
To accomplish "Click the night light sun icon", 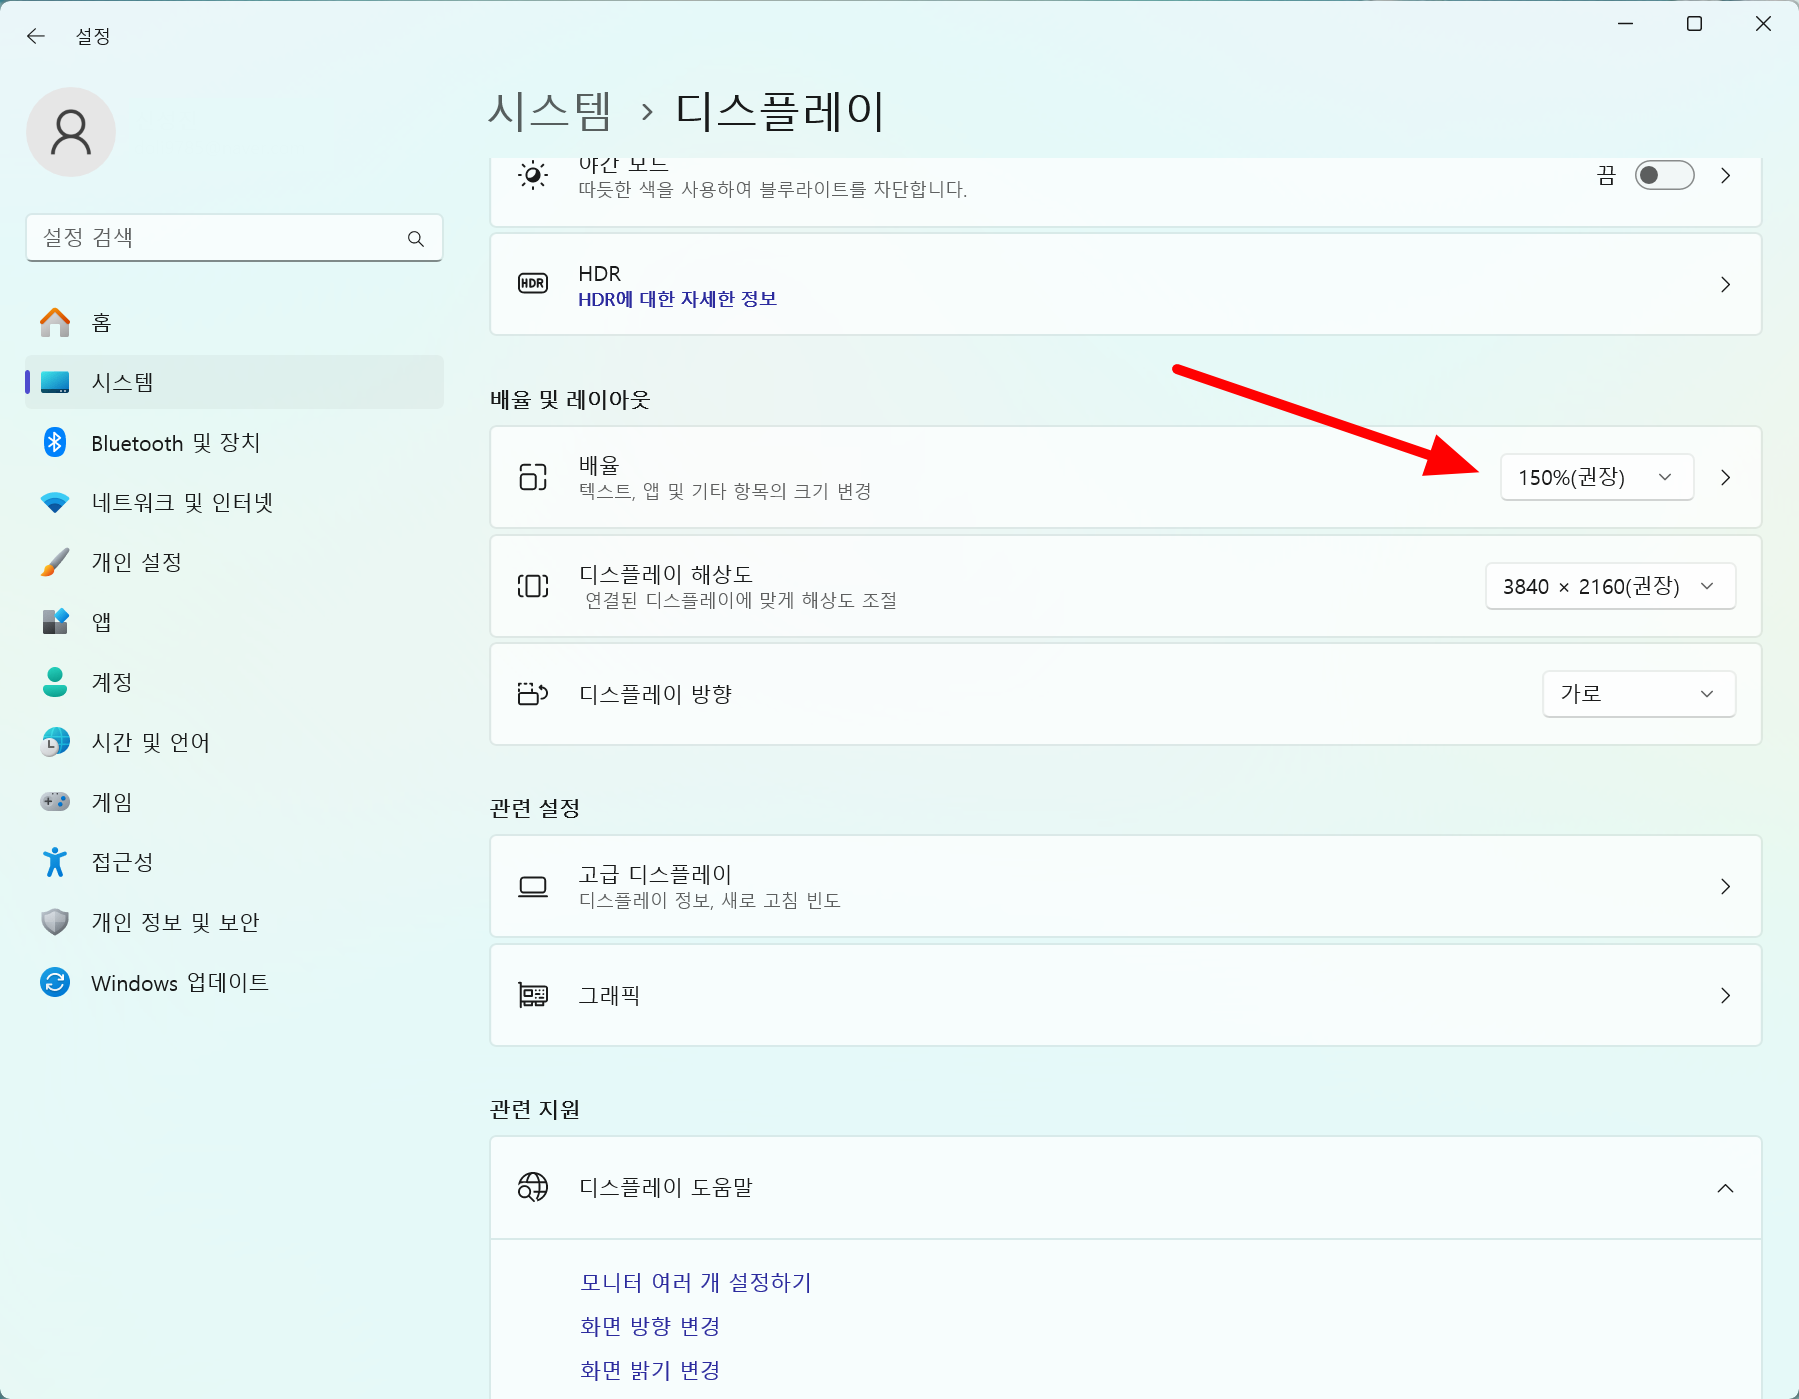I will click(x=533, y=176).
